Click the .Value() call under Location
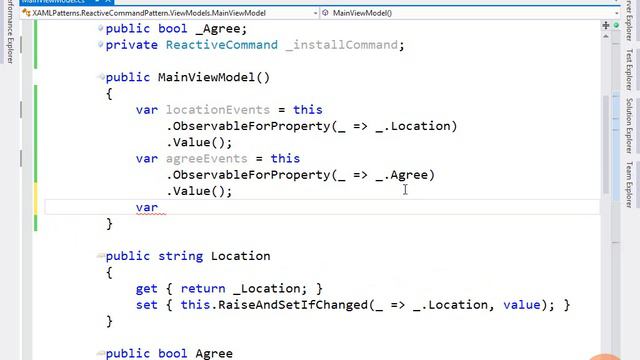Image resolution: width=640 pixels, height=360 pixels. pyautogui.click(x=199, y=142)
